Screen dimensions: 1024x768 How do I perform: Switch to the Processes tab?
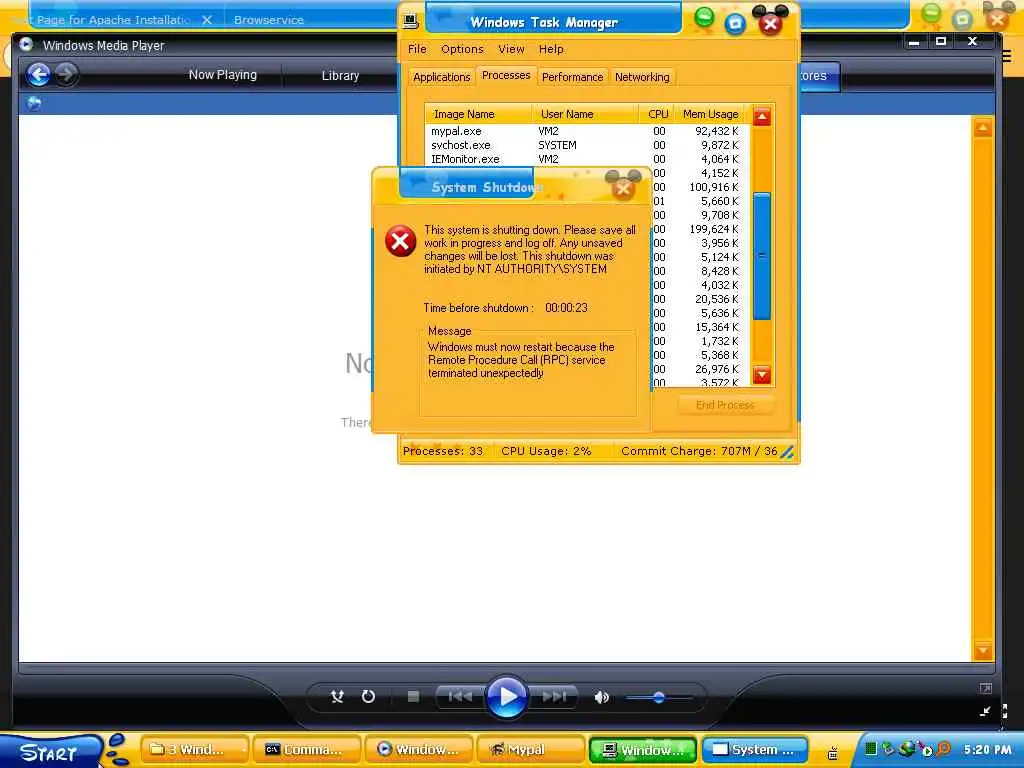click(506, 75)
